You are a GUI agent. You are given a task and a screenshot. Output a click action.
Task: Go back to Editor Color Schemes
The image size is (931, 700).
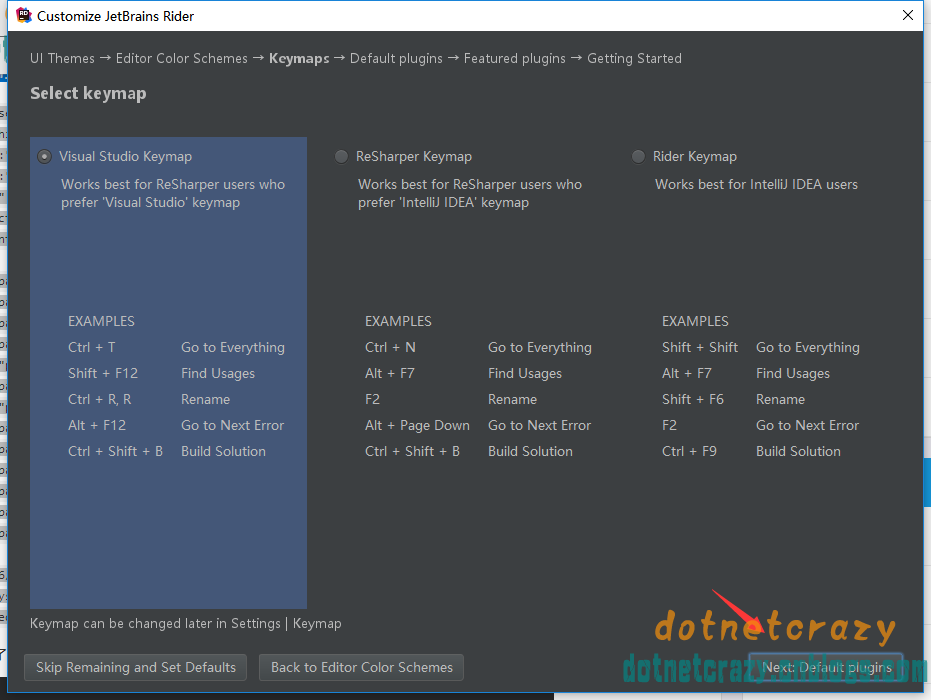[362, 667]
